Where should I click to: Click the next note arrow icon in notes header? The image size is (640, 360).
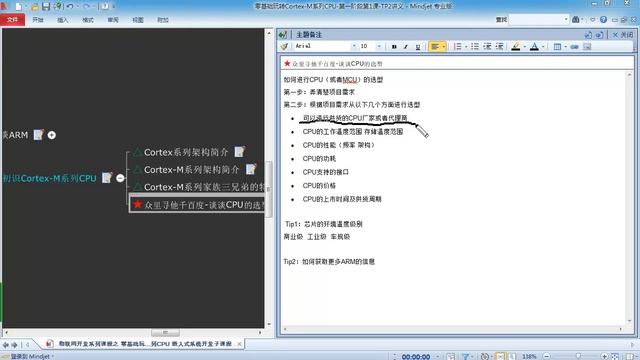click(x=599, y=35)
